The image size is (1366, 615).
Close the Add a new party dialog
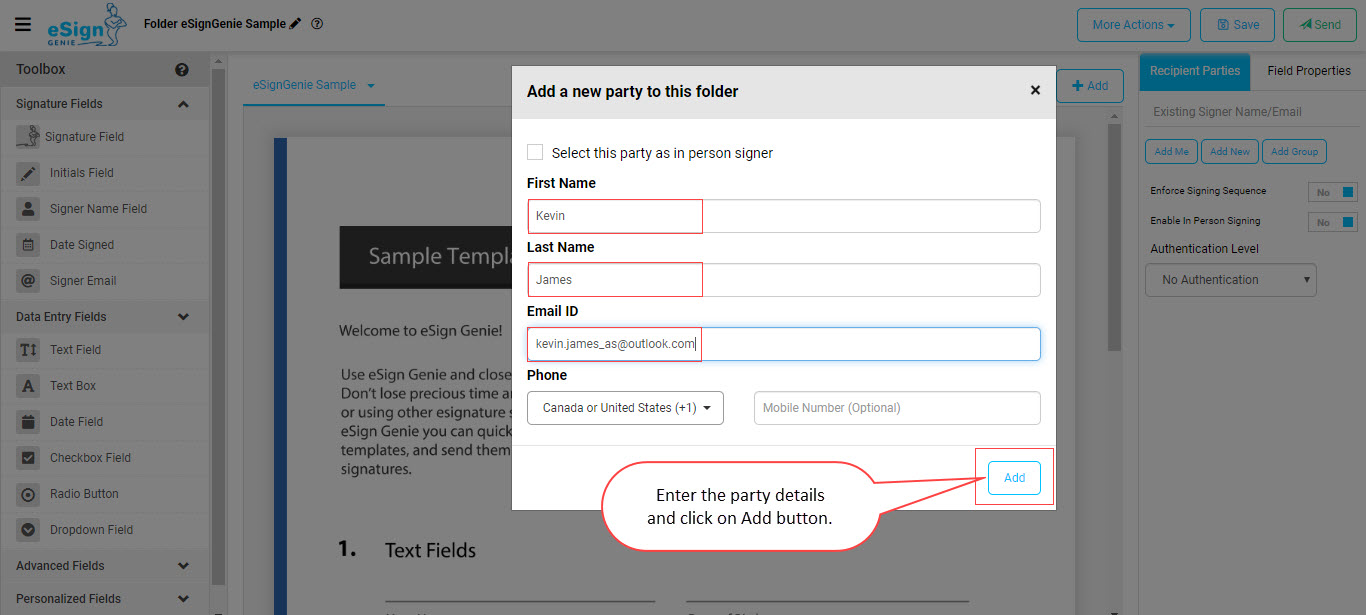(1035, 91)
